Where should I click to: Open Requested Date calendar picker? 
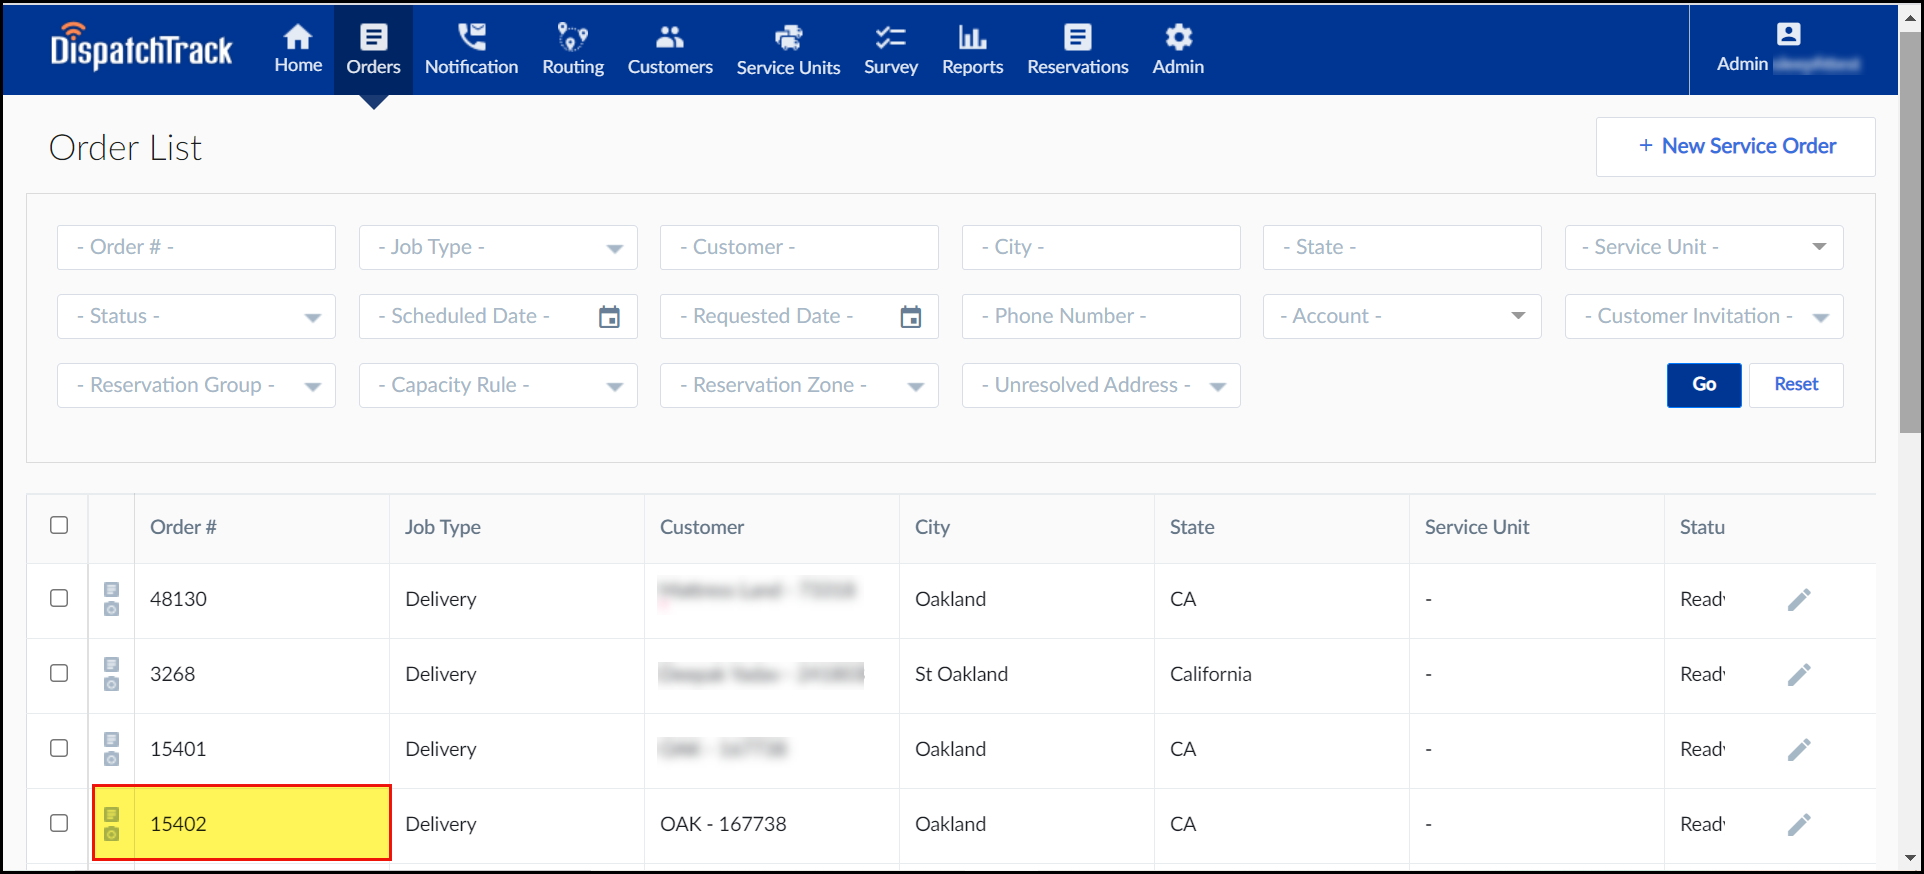coord(911,317)
